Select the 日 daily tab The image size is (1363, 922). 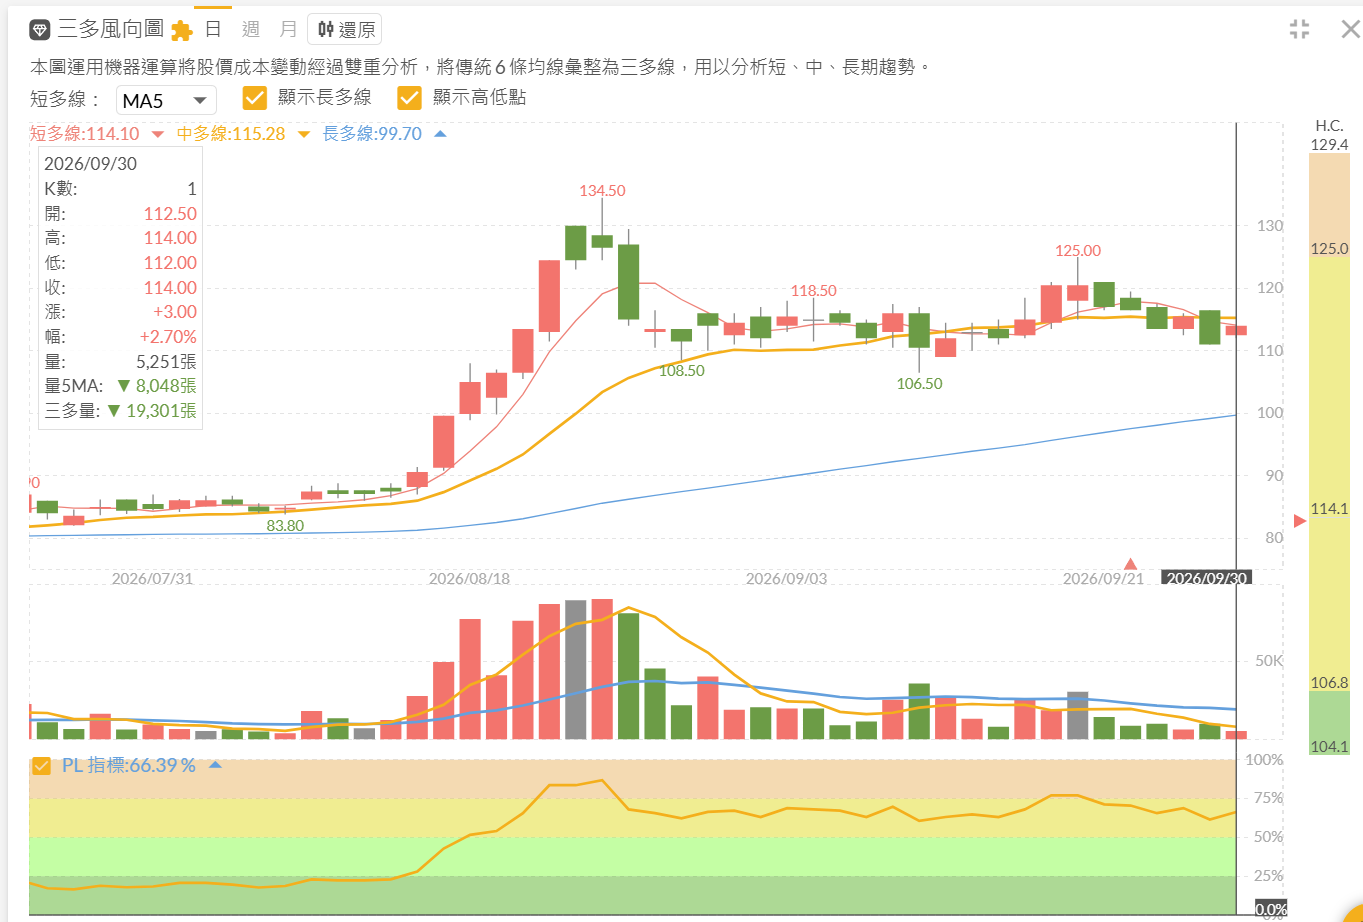tap(213, 30)
